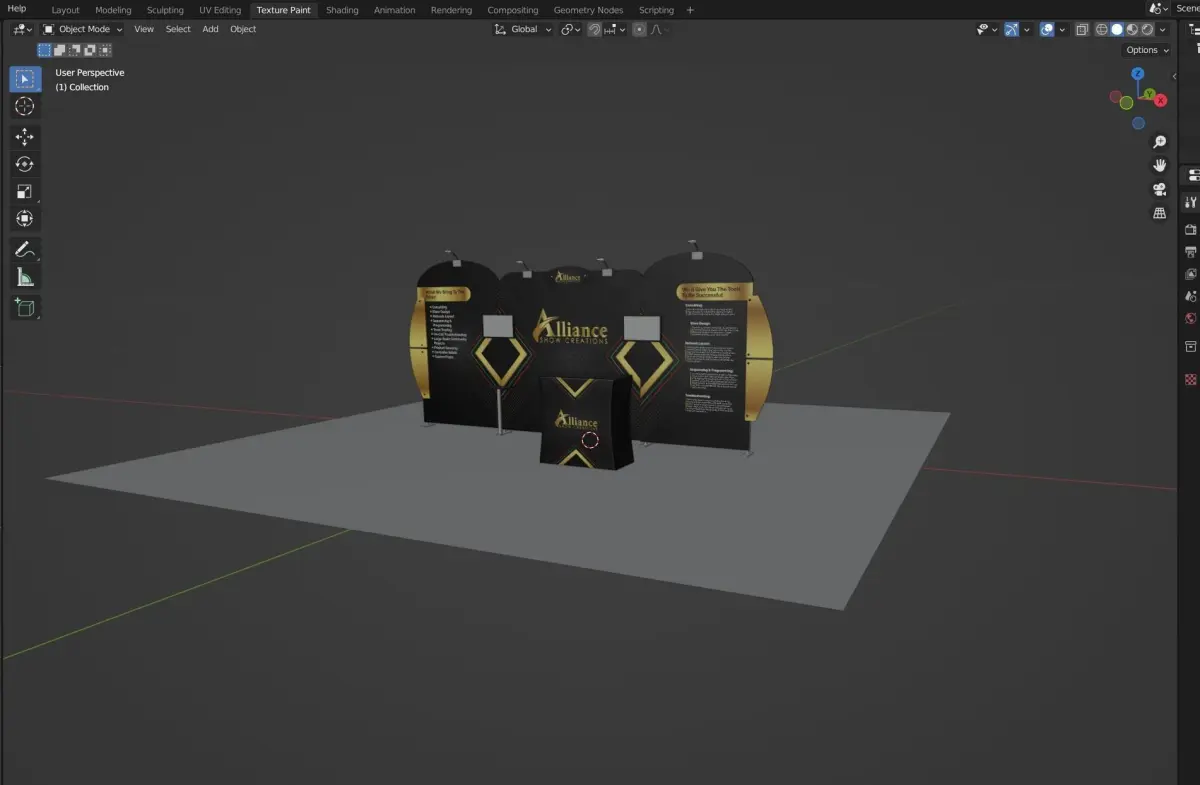Set selection mode to new selection
The width and height of the screenshot is (1200, 785).
45,50
